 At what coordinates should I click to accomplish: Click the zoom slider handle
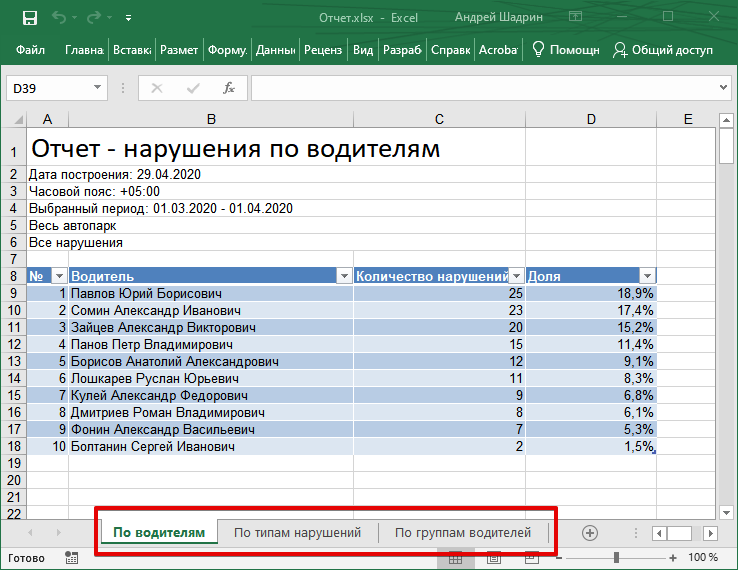[617, 557]
